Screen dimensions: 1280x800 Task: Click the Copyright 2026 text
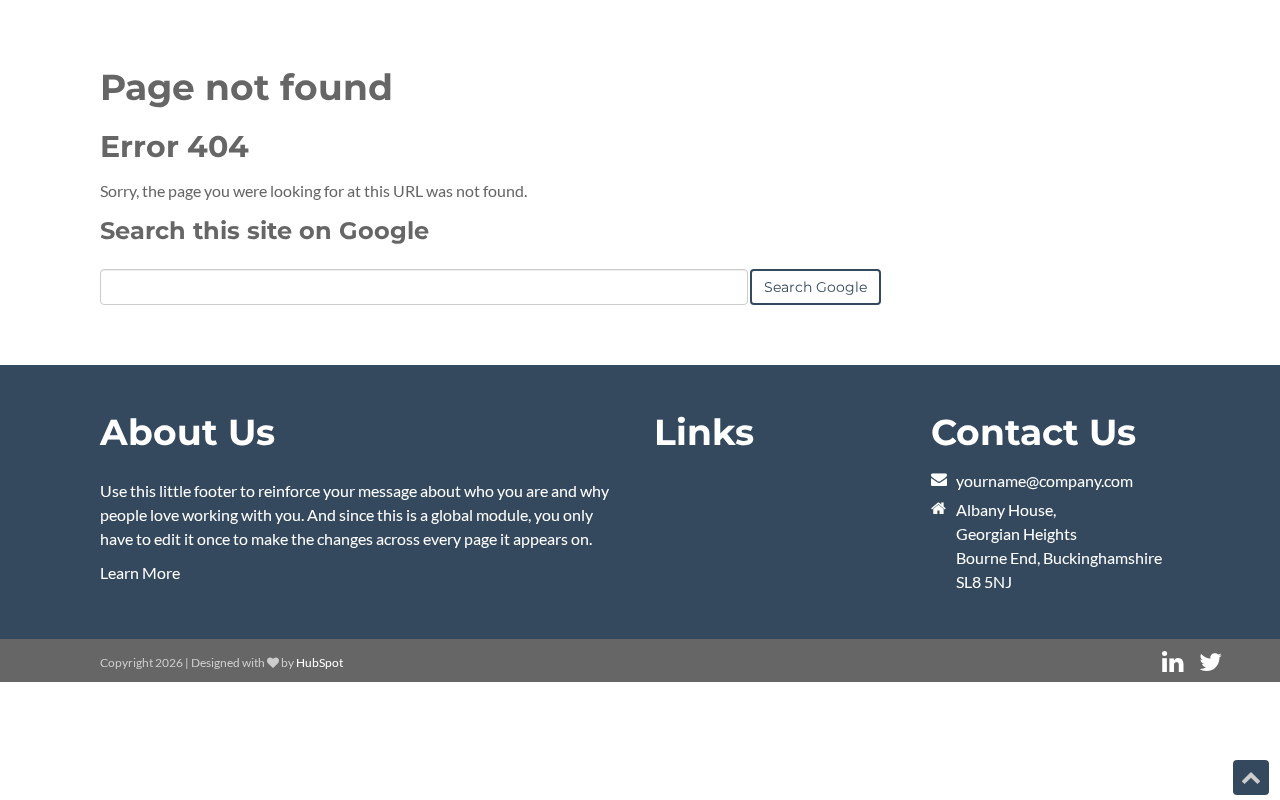pyautogui.click(x=141, y=663)
